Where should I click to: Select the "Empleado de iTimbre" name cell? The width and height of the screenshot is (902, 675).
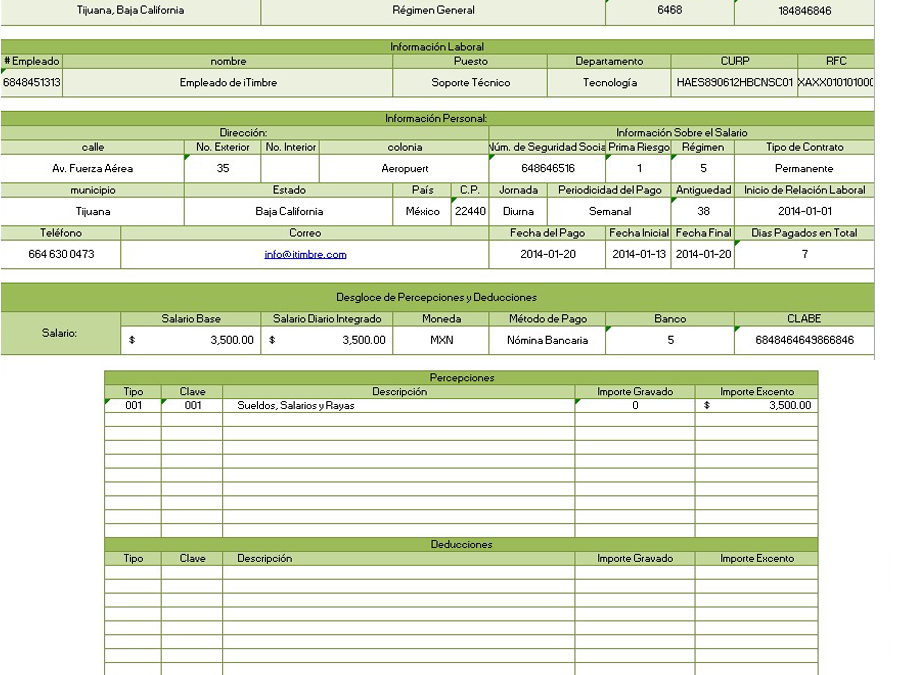228,83
